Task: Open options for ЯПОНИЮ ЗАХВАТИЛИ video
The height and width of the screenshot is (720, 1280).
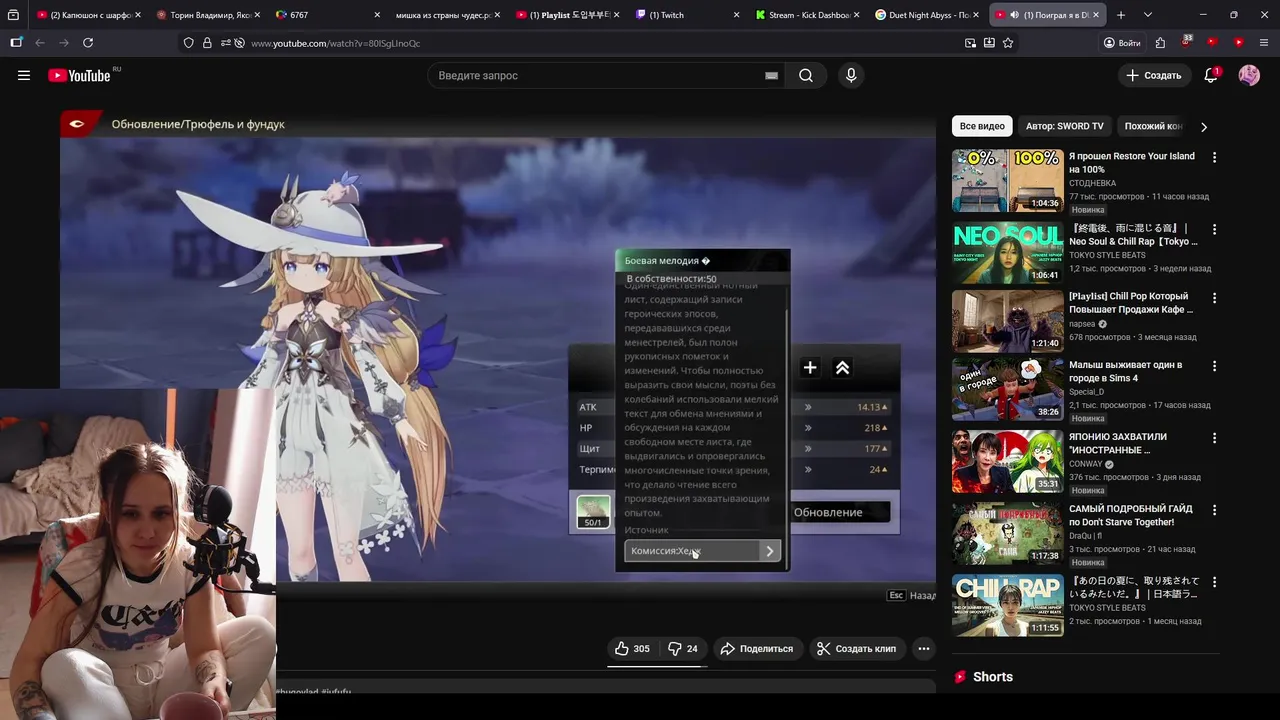Action: [x=1214, y=438]
